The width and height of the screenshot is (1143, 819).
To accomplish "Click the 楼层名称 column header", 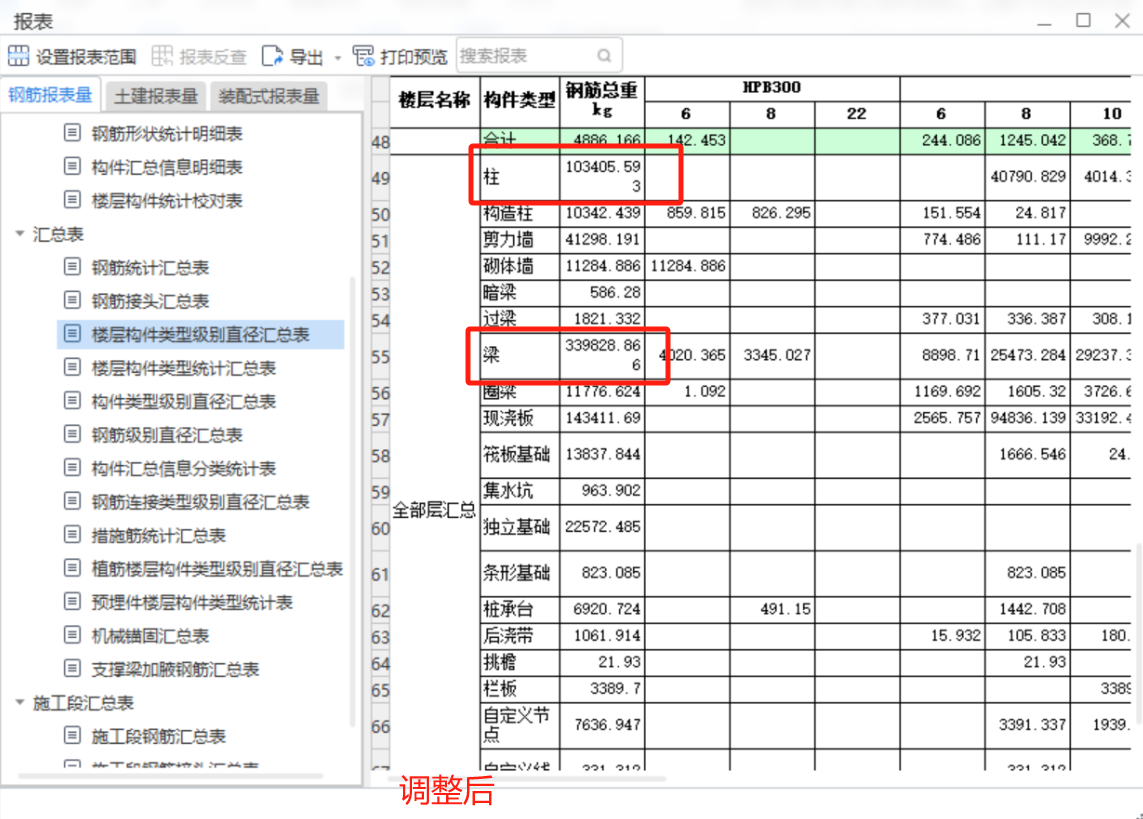I will [434, 101].
